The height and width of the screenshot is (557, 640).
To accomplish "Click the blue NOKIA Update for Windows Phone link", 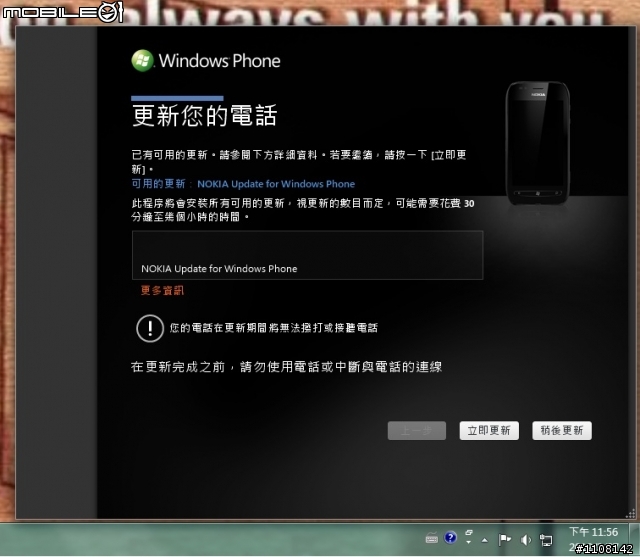I will coord(276,184).
